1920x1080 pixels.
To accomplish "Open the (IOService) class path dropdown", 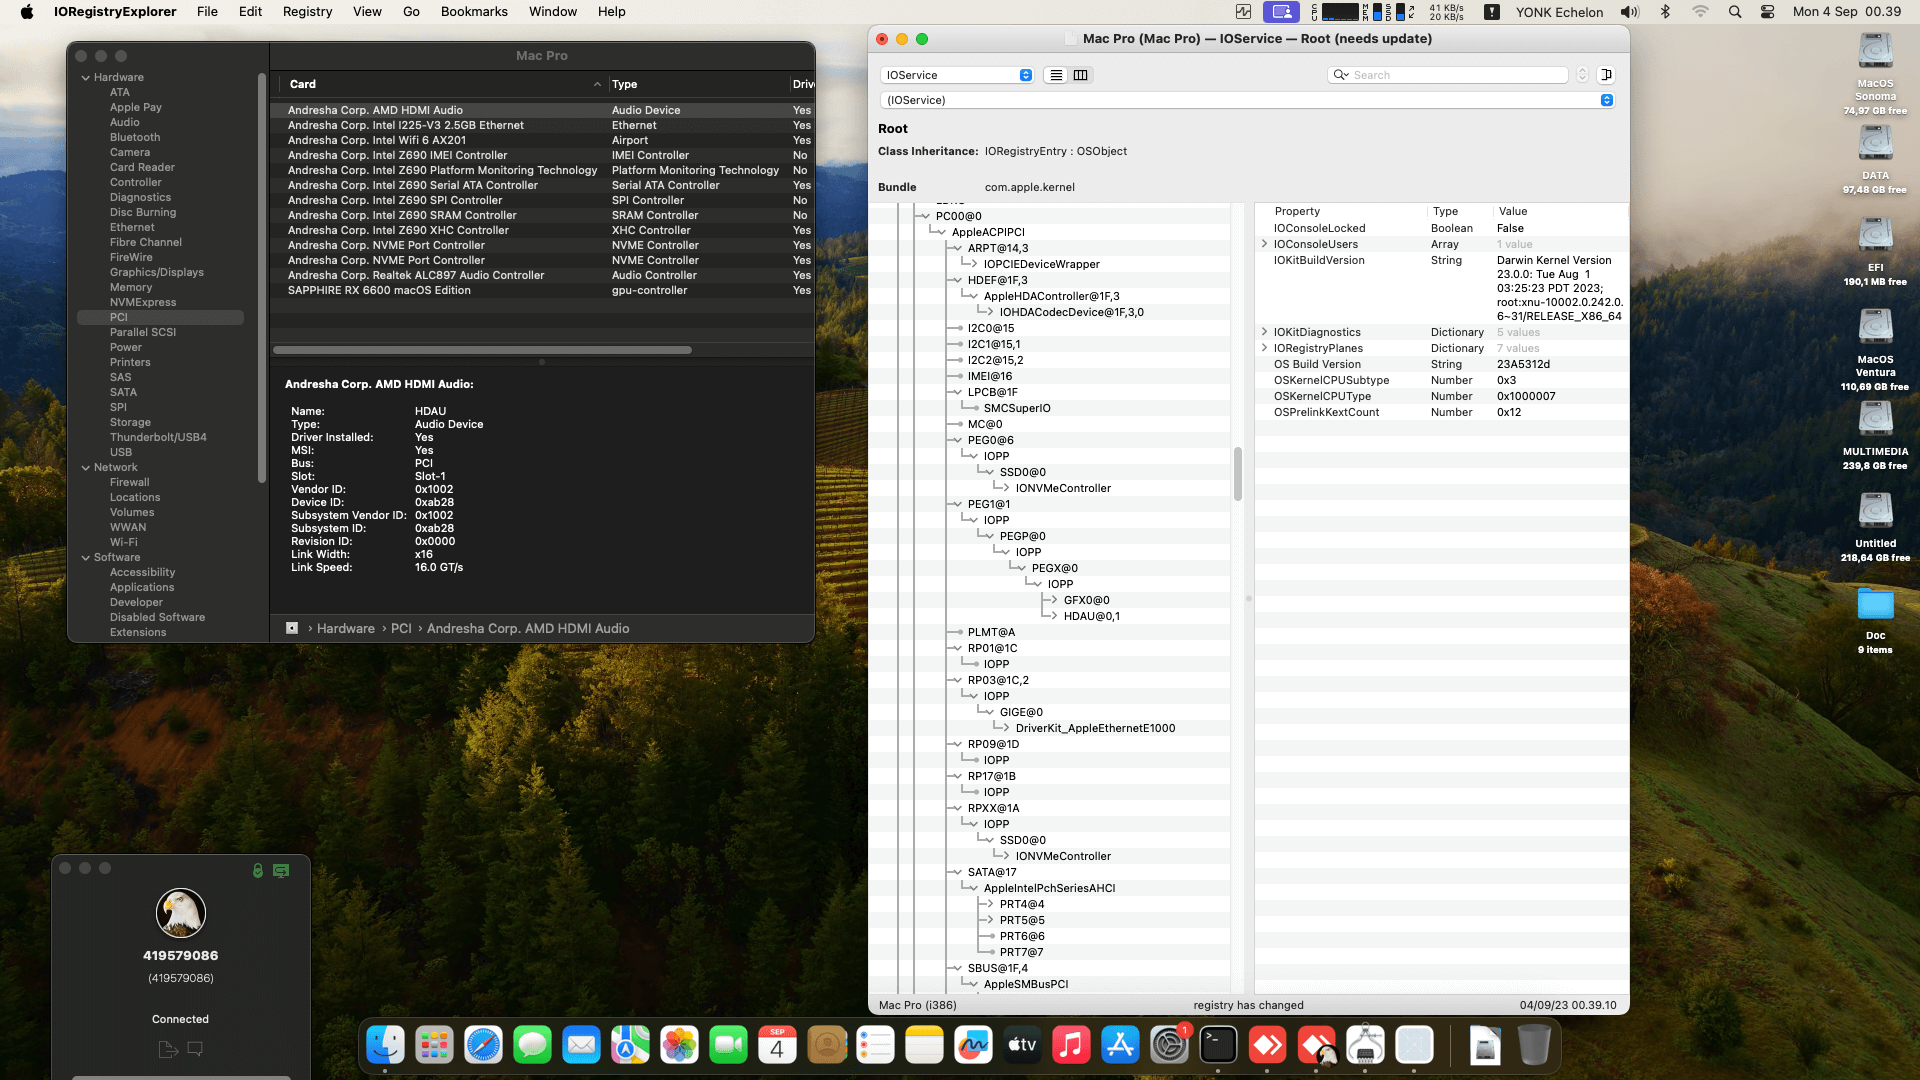I will (x=1247, y=100).
